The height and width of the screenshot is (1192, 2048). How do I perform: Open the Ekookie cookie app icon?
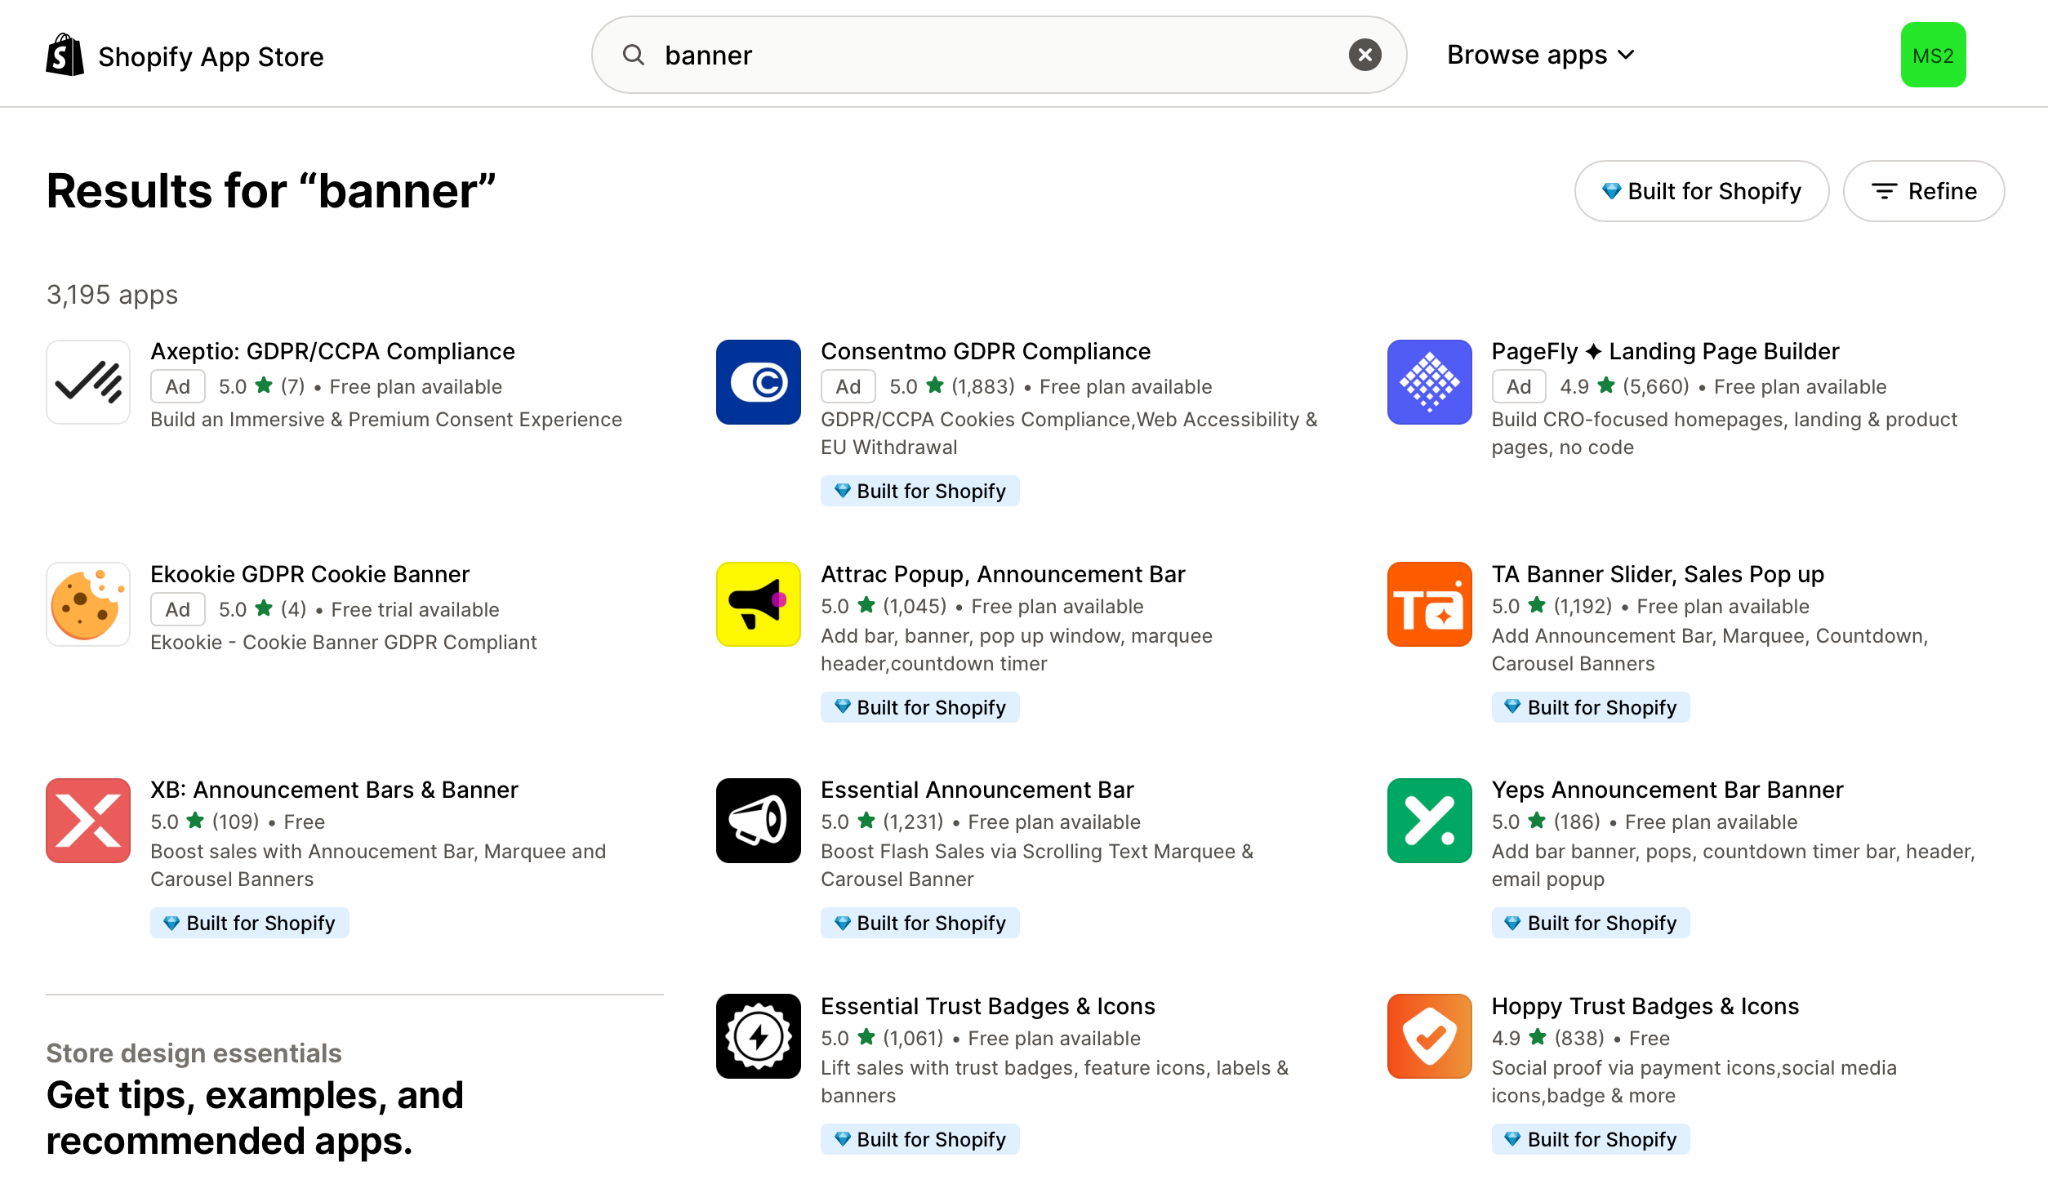pyautogui.click(x=88, y=604)
